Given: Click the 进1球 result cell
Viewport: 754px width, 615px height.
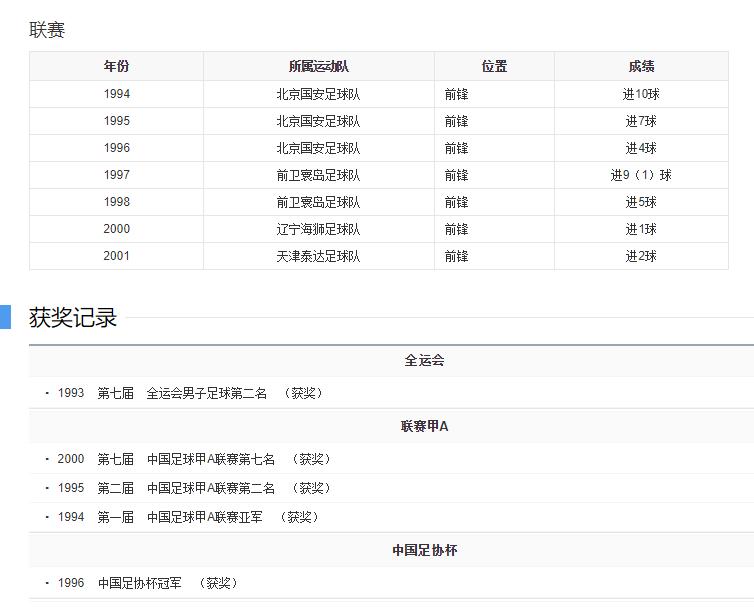Looking at the screenshot, I should (x=641, y=228).
